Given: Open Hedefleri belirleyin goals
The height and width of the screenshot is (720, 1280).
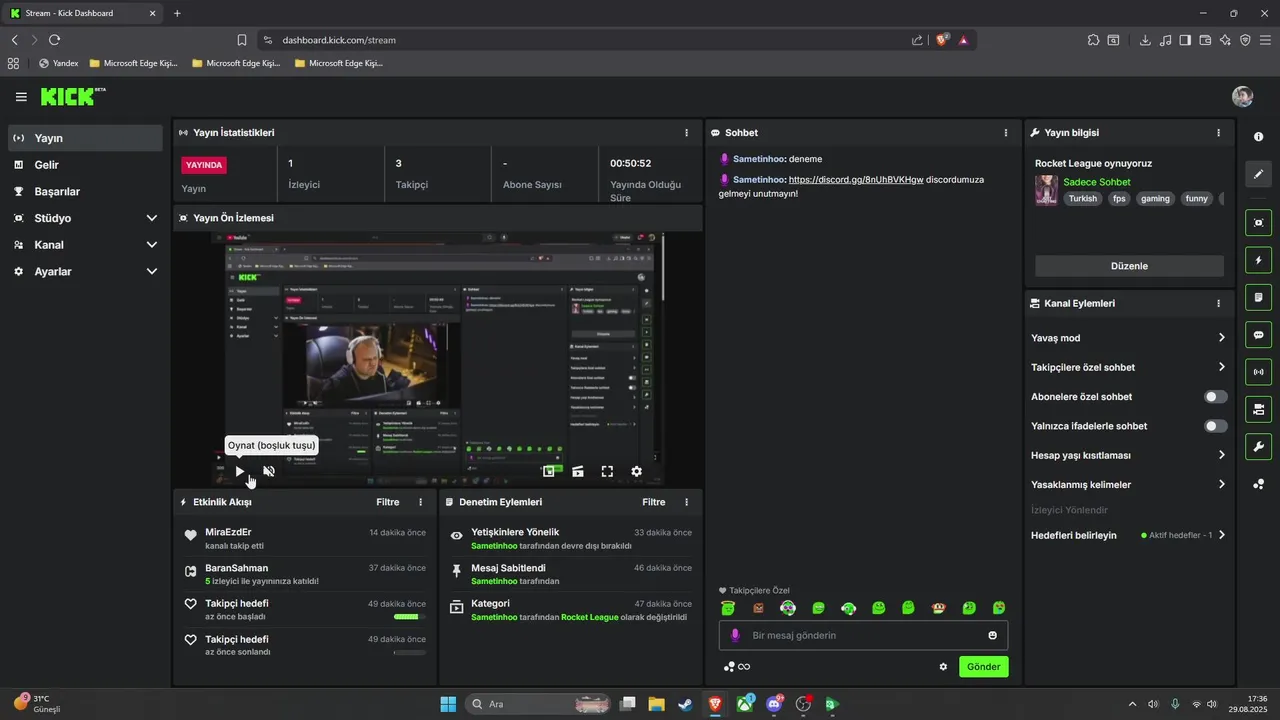Looking at the screenshot, I should tap(1128, 535).
